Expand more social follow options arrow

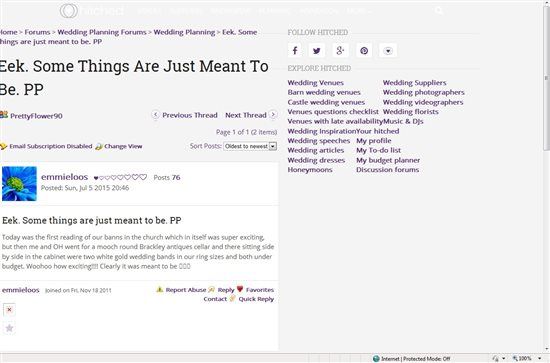[x=388, y=51]
